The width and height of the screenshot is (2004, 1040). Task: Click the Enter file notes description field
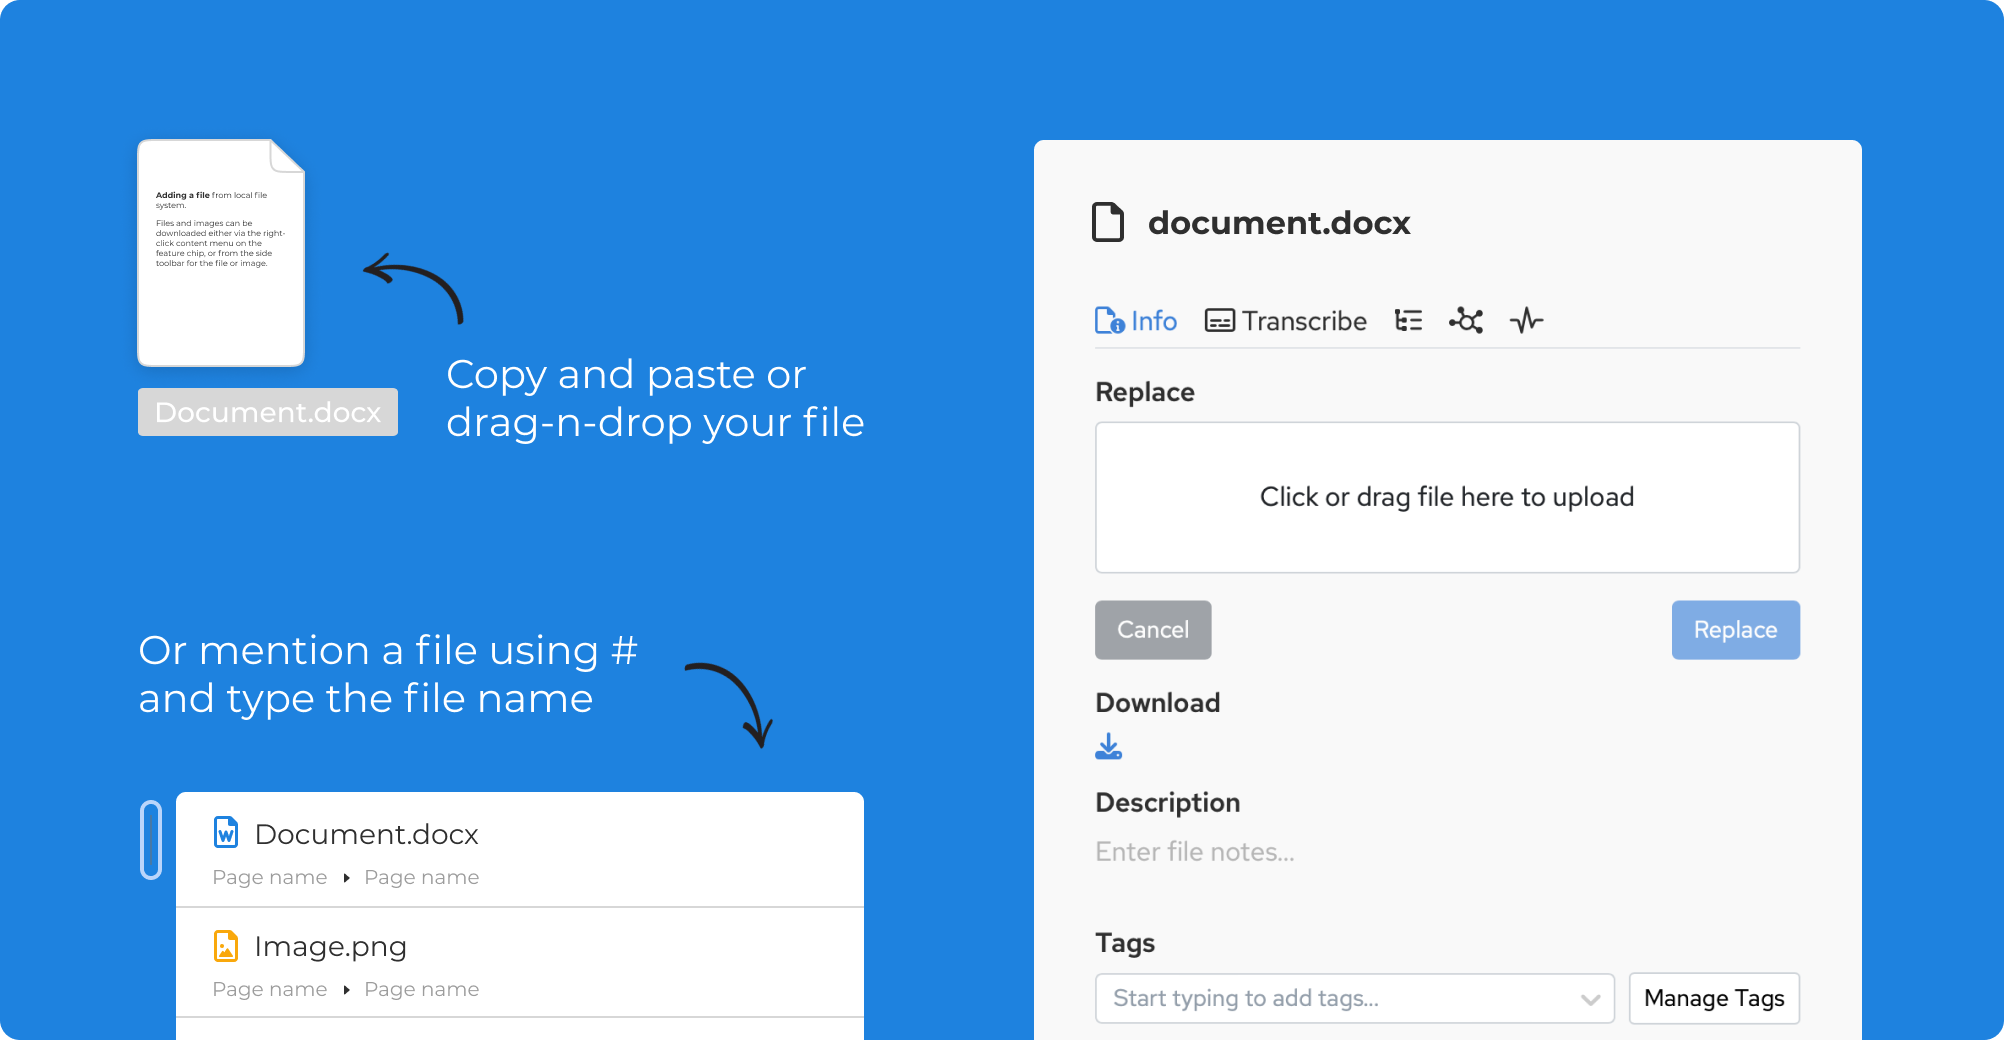[1195, 852]
